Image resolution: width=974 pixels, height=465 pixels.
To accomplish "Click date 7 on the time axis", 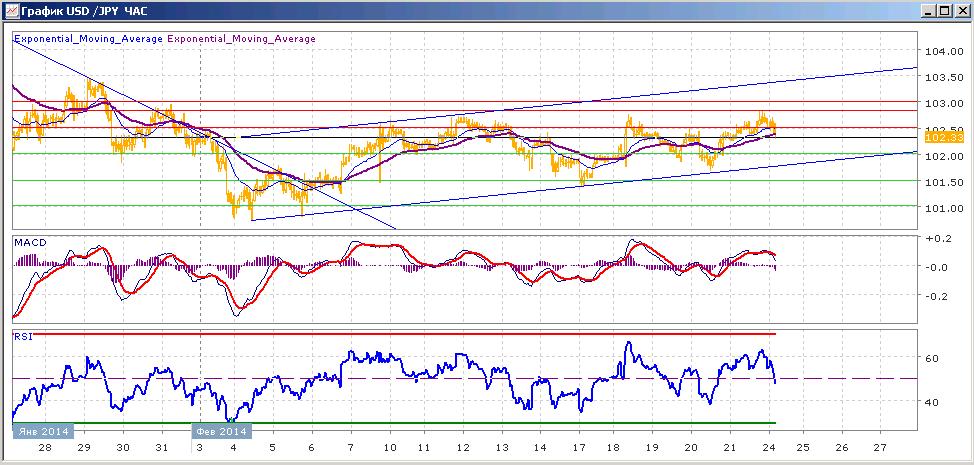I will click(351, 448).
